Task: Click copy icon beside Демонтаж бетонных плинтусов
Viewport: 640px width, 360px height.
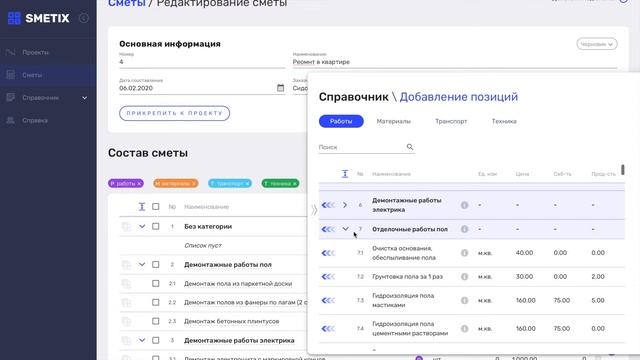Action: [x=126, y=322]
